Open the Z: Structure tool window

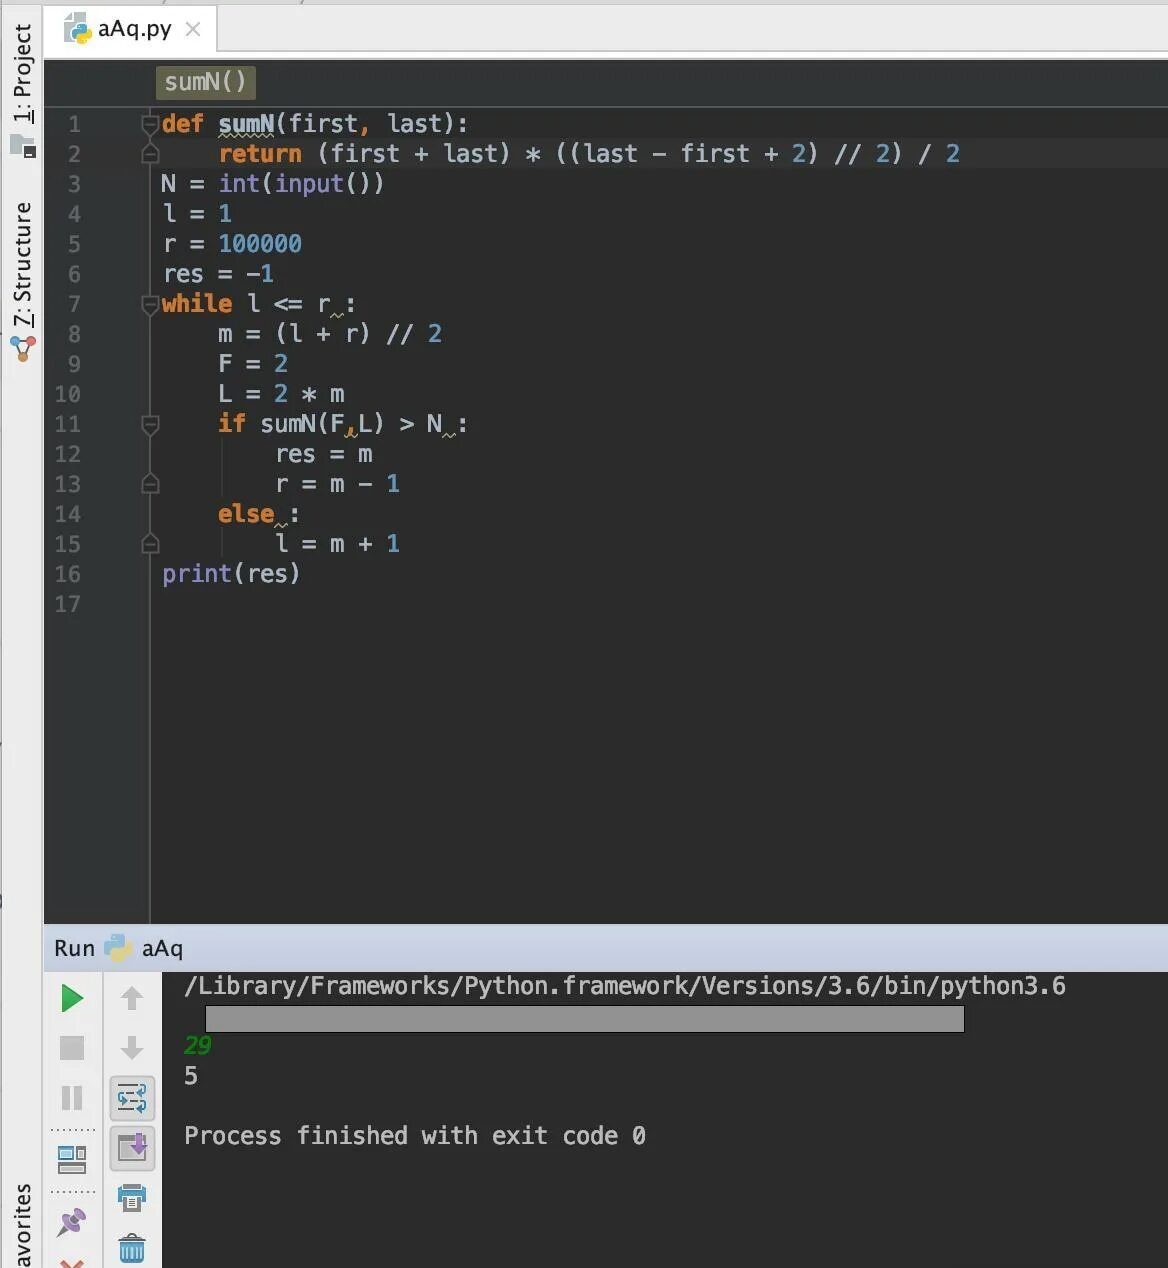22,264
